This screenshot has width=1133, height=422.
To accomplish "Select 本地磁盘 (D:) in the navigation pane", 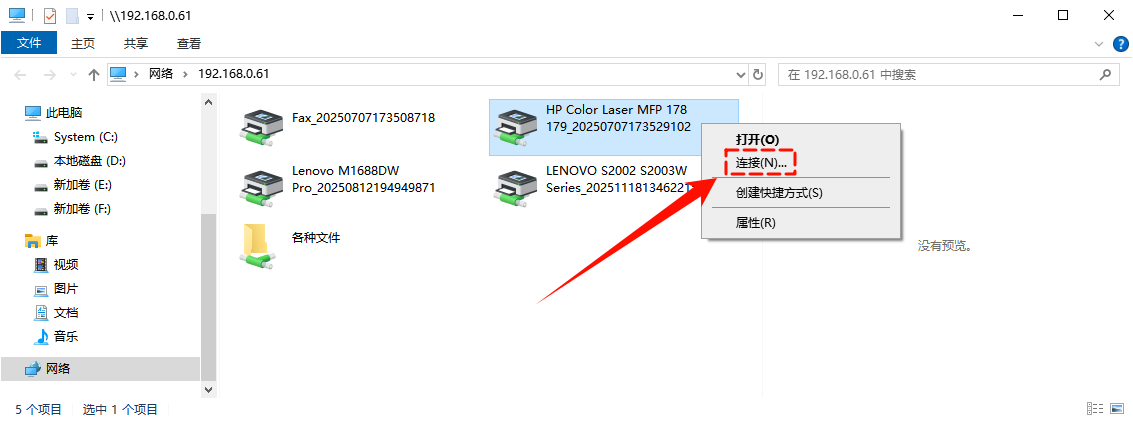I will (80, 161).
